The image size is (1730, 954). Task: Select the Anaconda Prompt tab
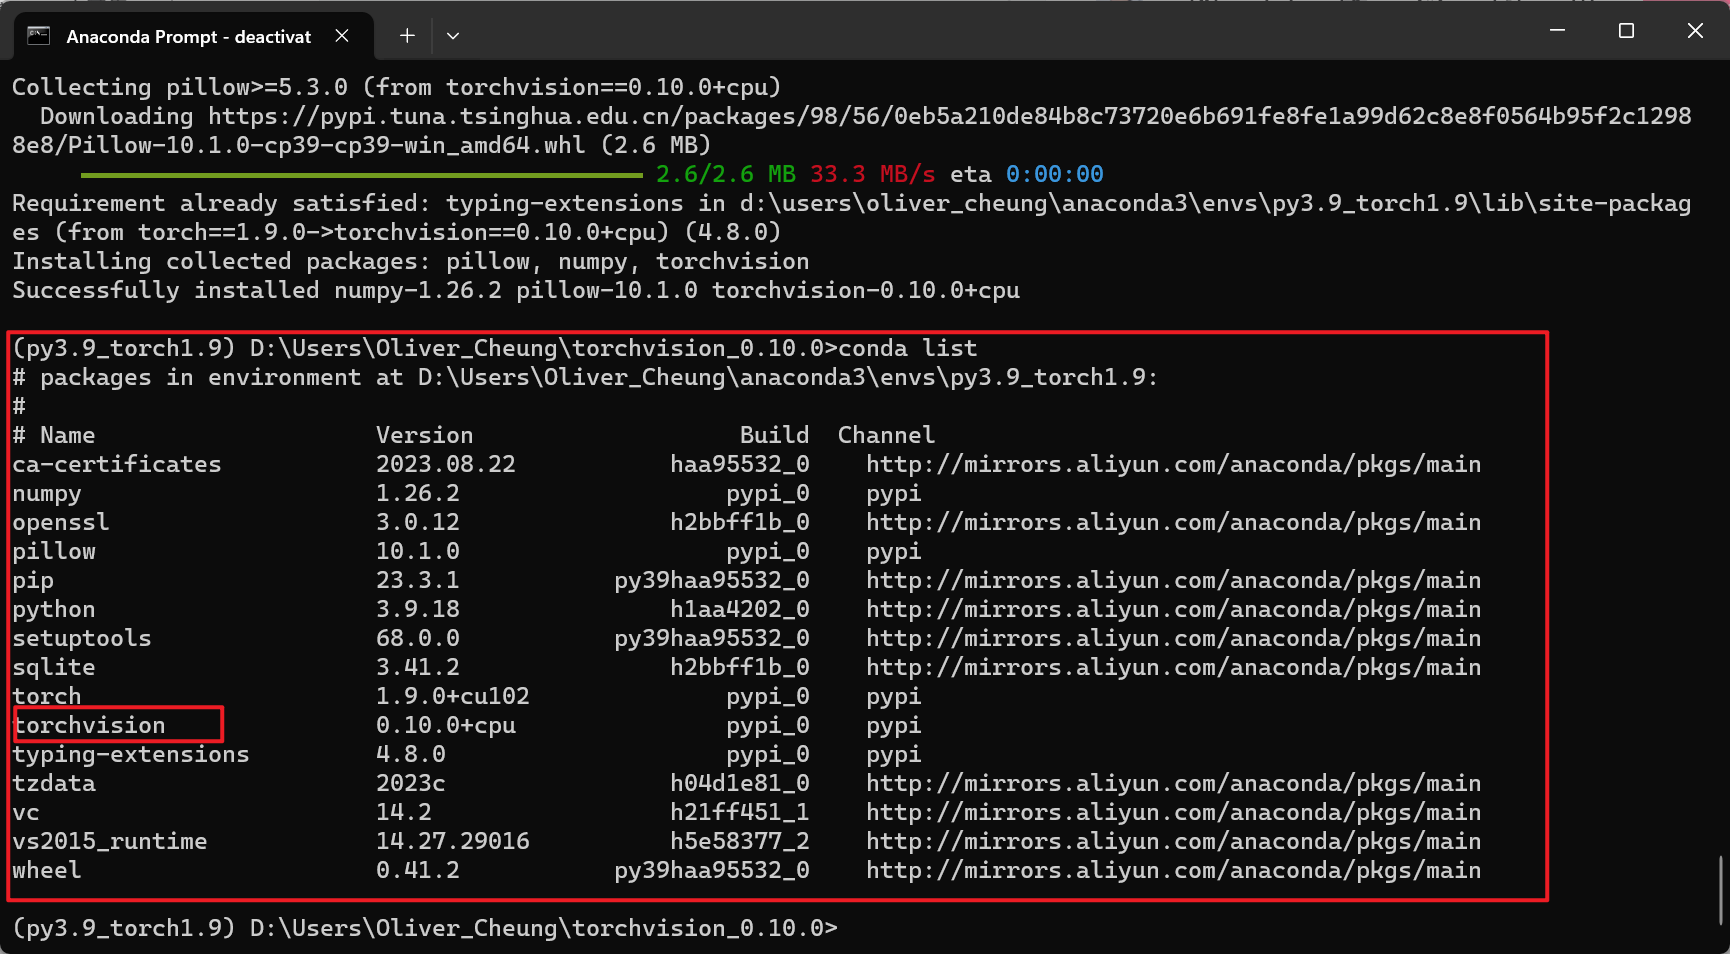193,36
